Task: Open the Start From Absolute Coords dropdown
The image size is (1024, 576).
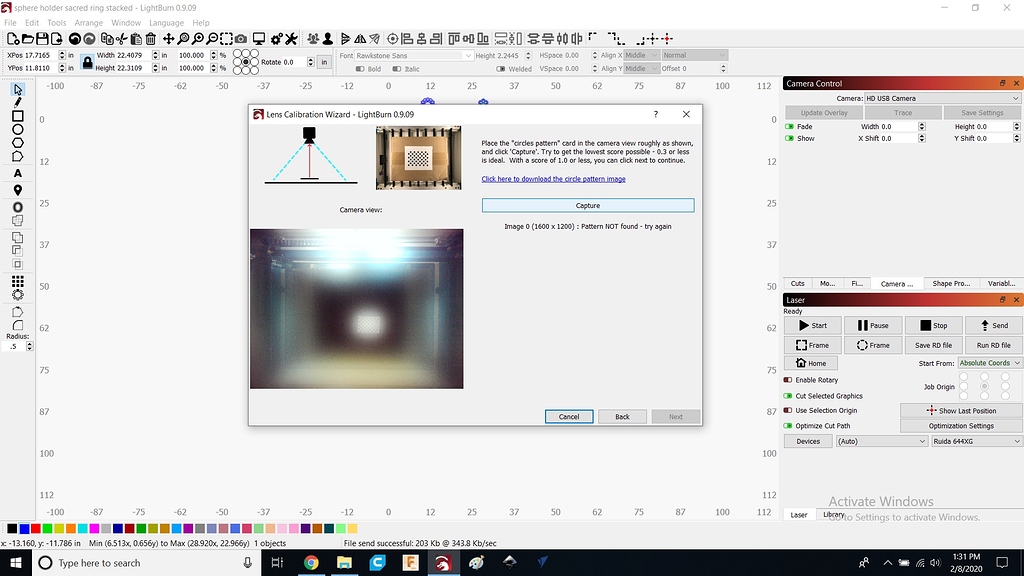Action: pos(989,362)
